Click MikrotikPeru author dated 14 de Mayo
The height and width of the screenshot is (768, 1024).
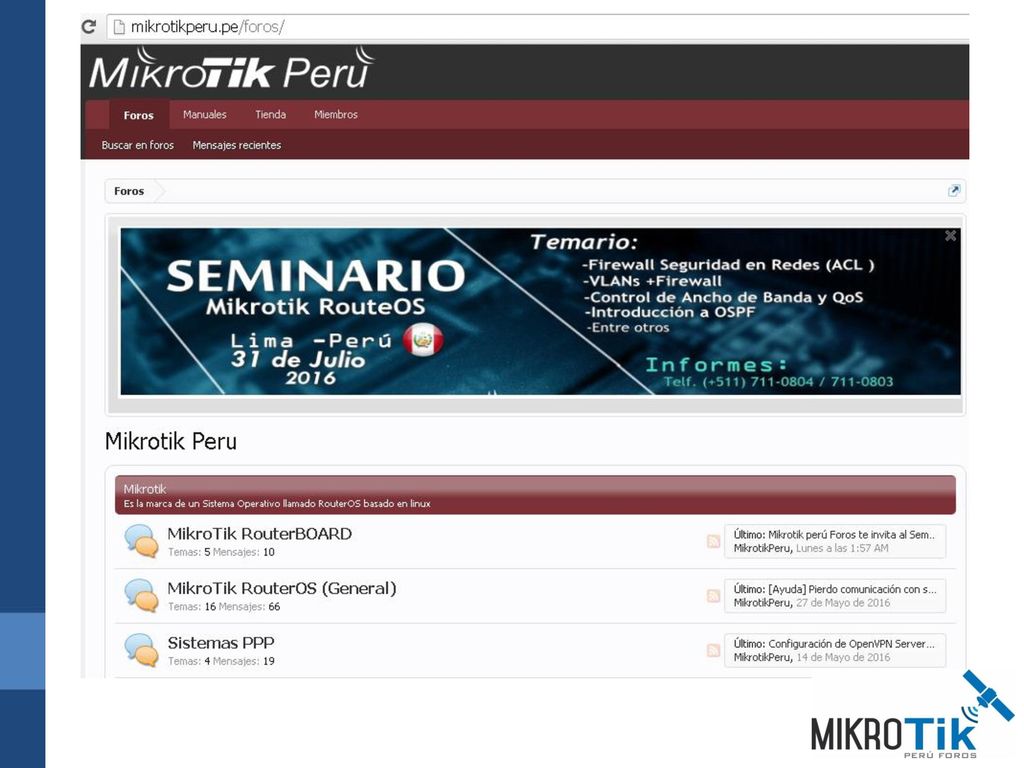click(762, 658)
